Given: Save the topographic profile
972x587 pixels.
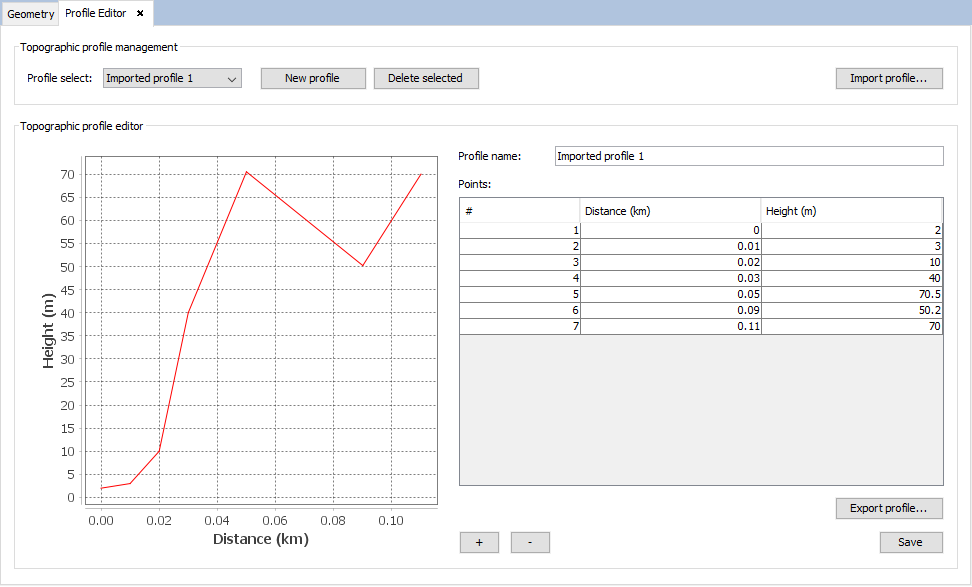Looking at the screenshot, I should [910, 542].
